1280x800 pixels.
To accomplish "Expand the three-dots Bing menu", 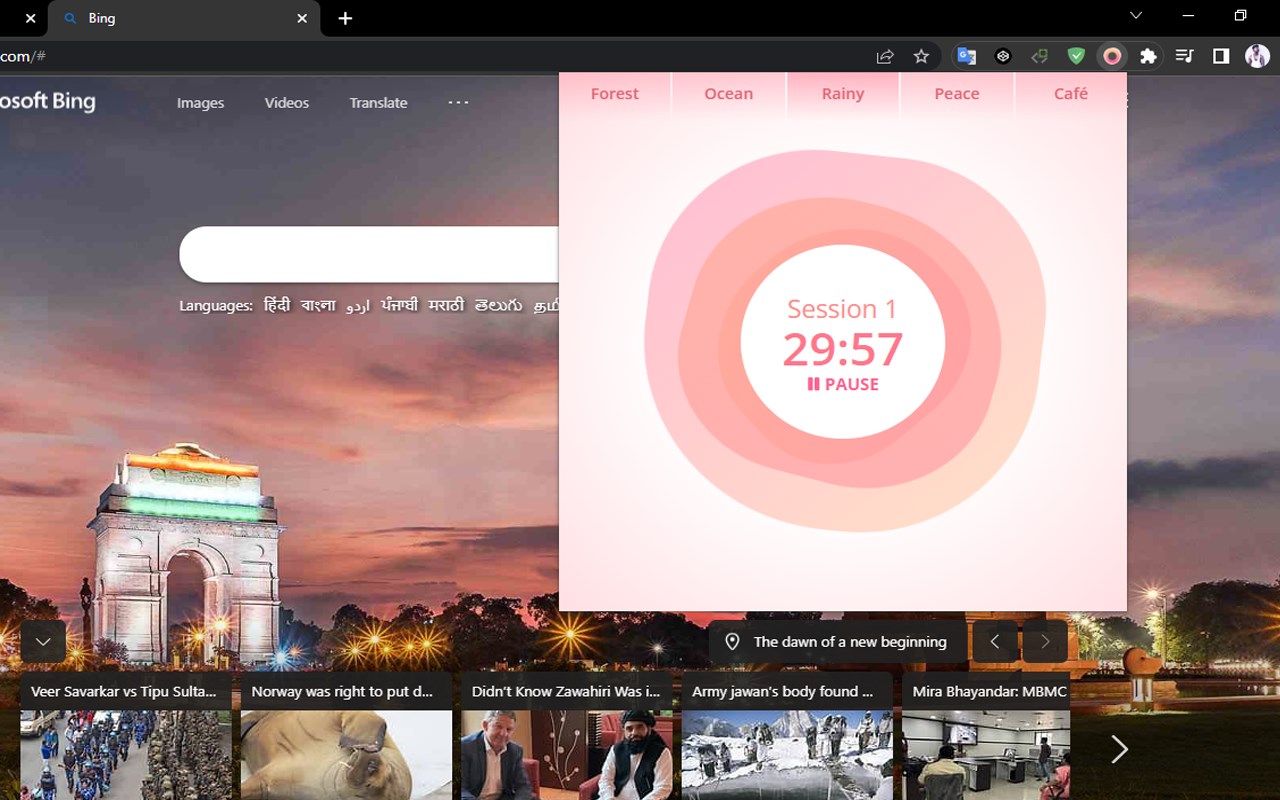I will pyautogui.click(x=458, y=102).
